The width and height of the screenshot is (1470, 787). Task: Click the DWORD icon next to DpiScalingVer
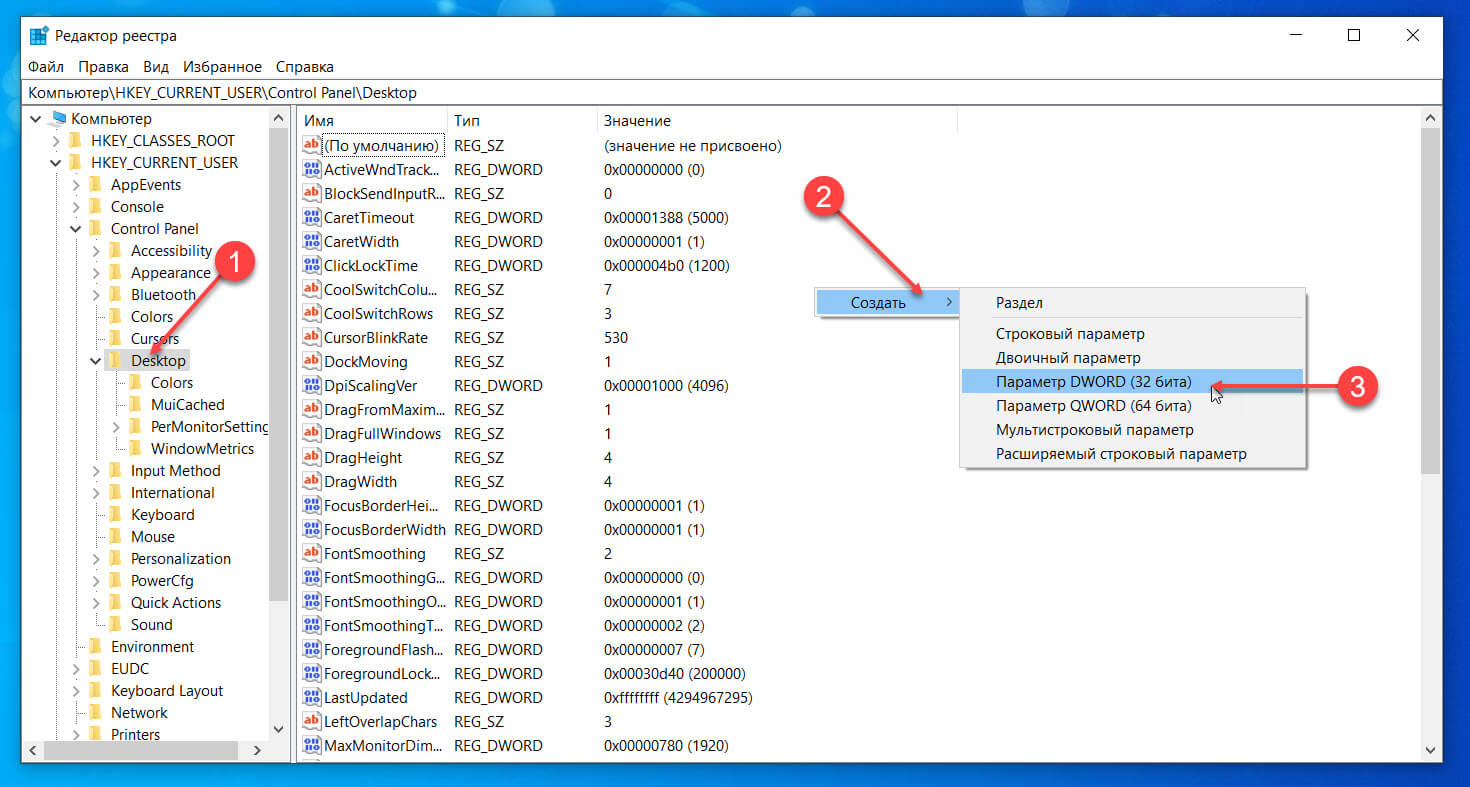pos(311,386)
